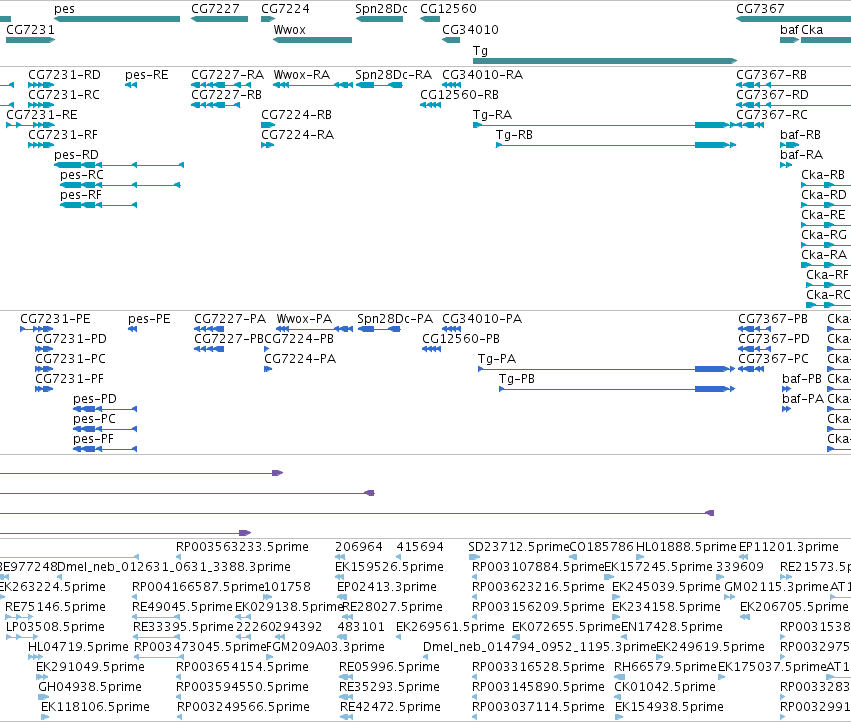Click transcript Wwox-RA label
The width and height of the screenshot is (851, 722).
302,75
